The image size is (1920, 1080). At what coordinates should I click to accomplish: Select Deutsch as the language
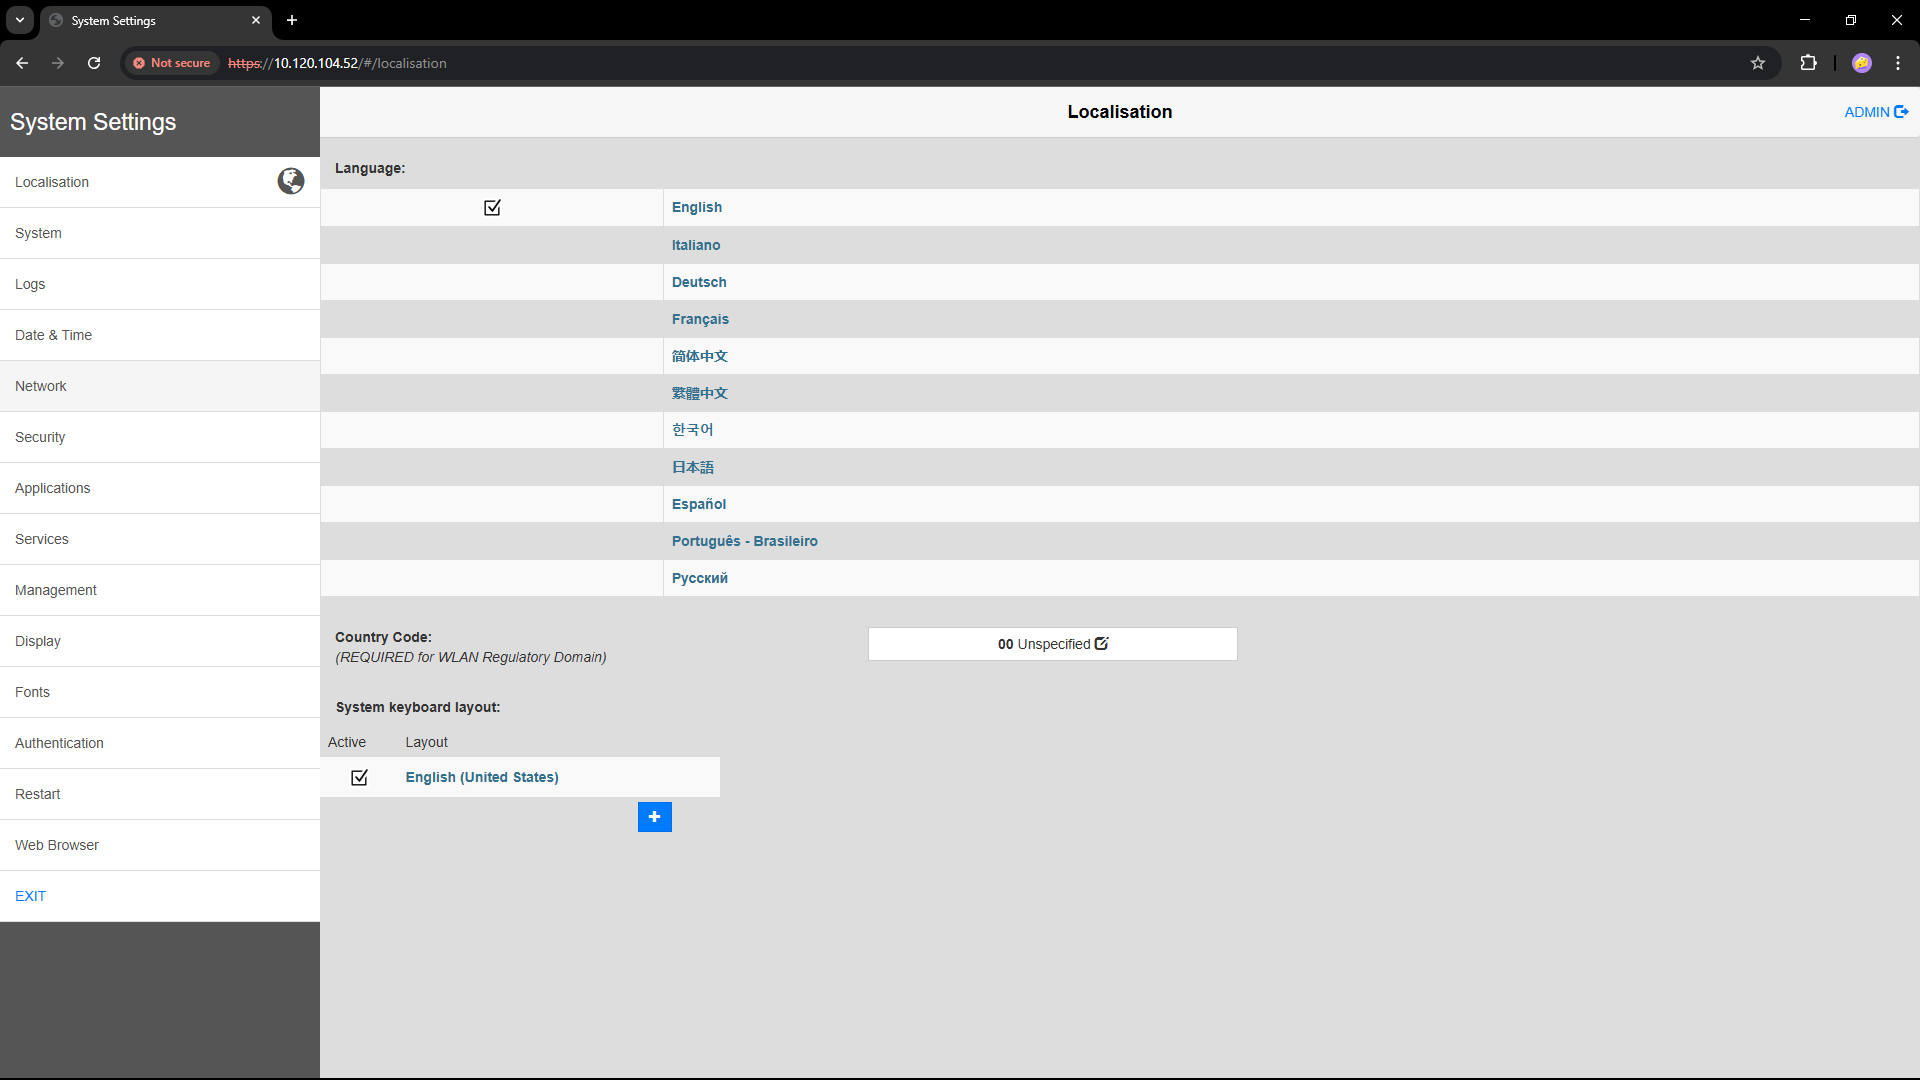699,282
